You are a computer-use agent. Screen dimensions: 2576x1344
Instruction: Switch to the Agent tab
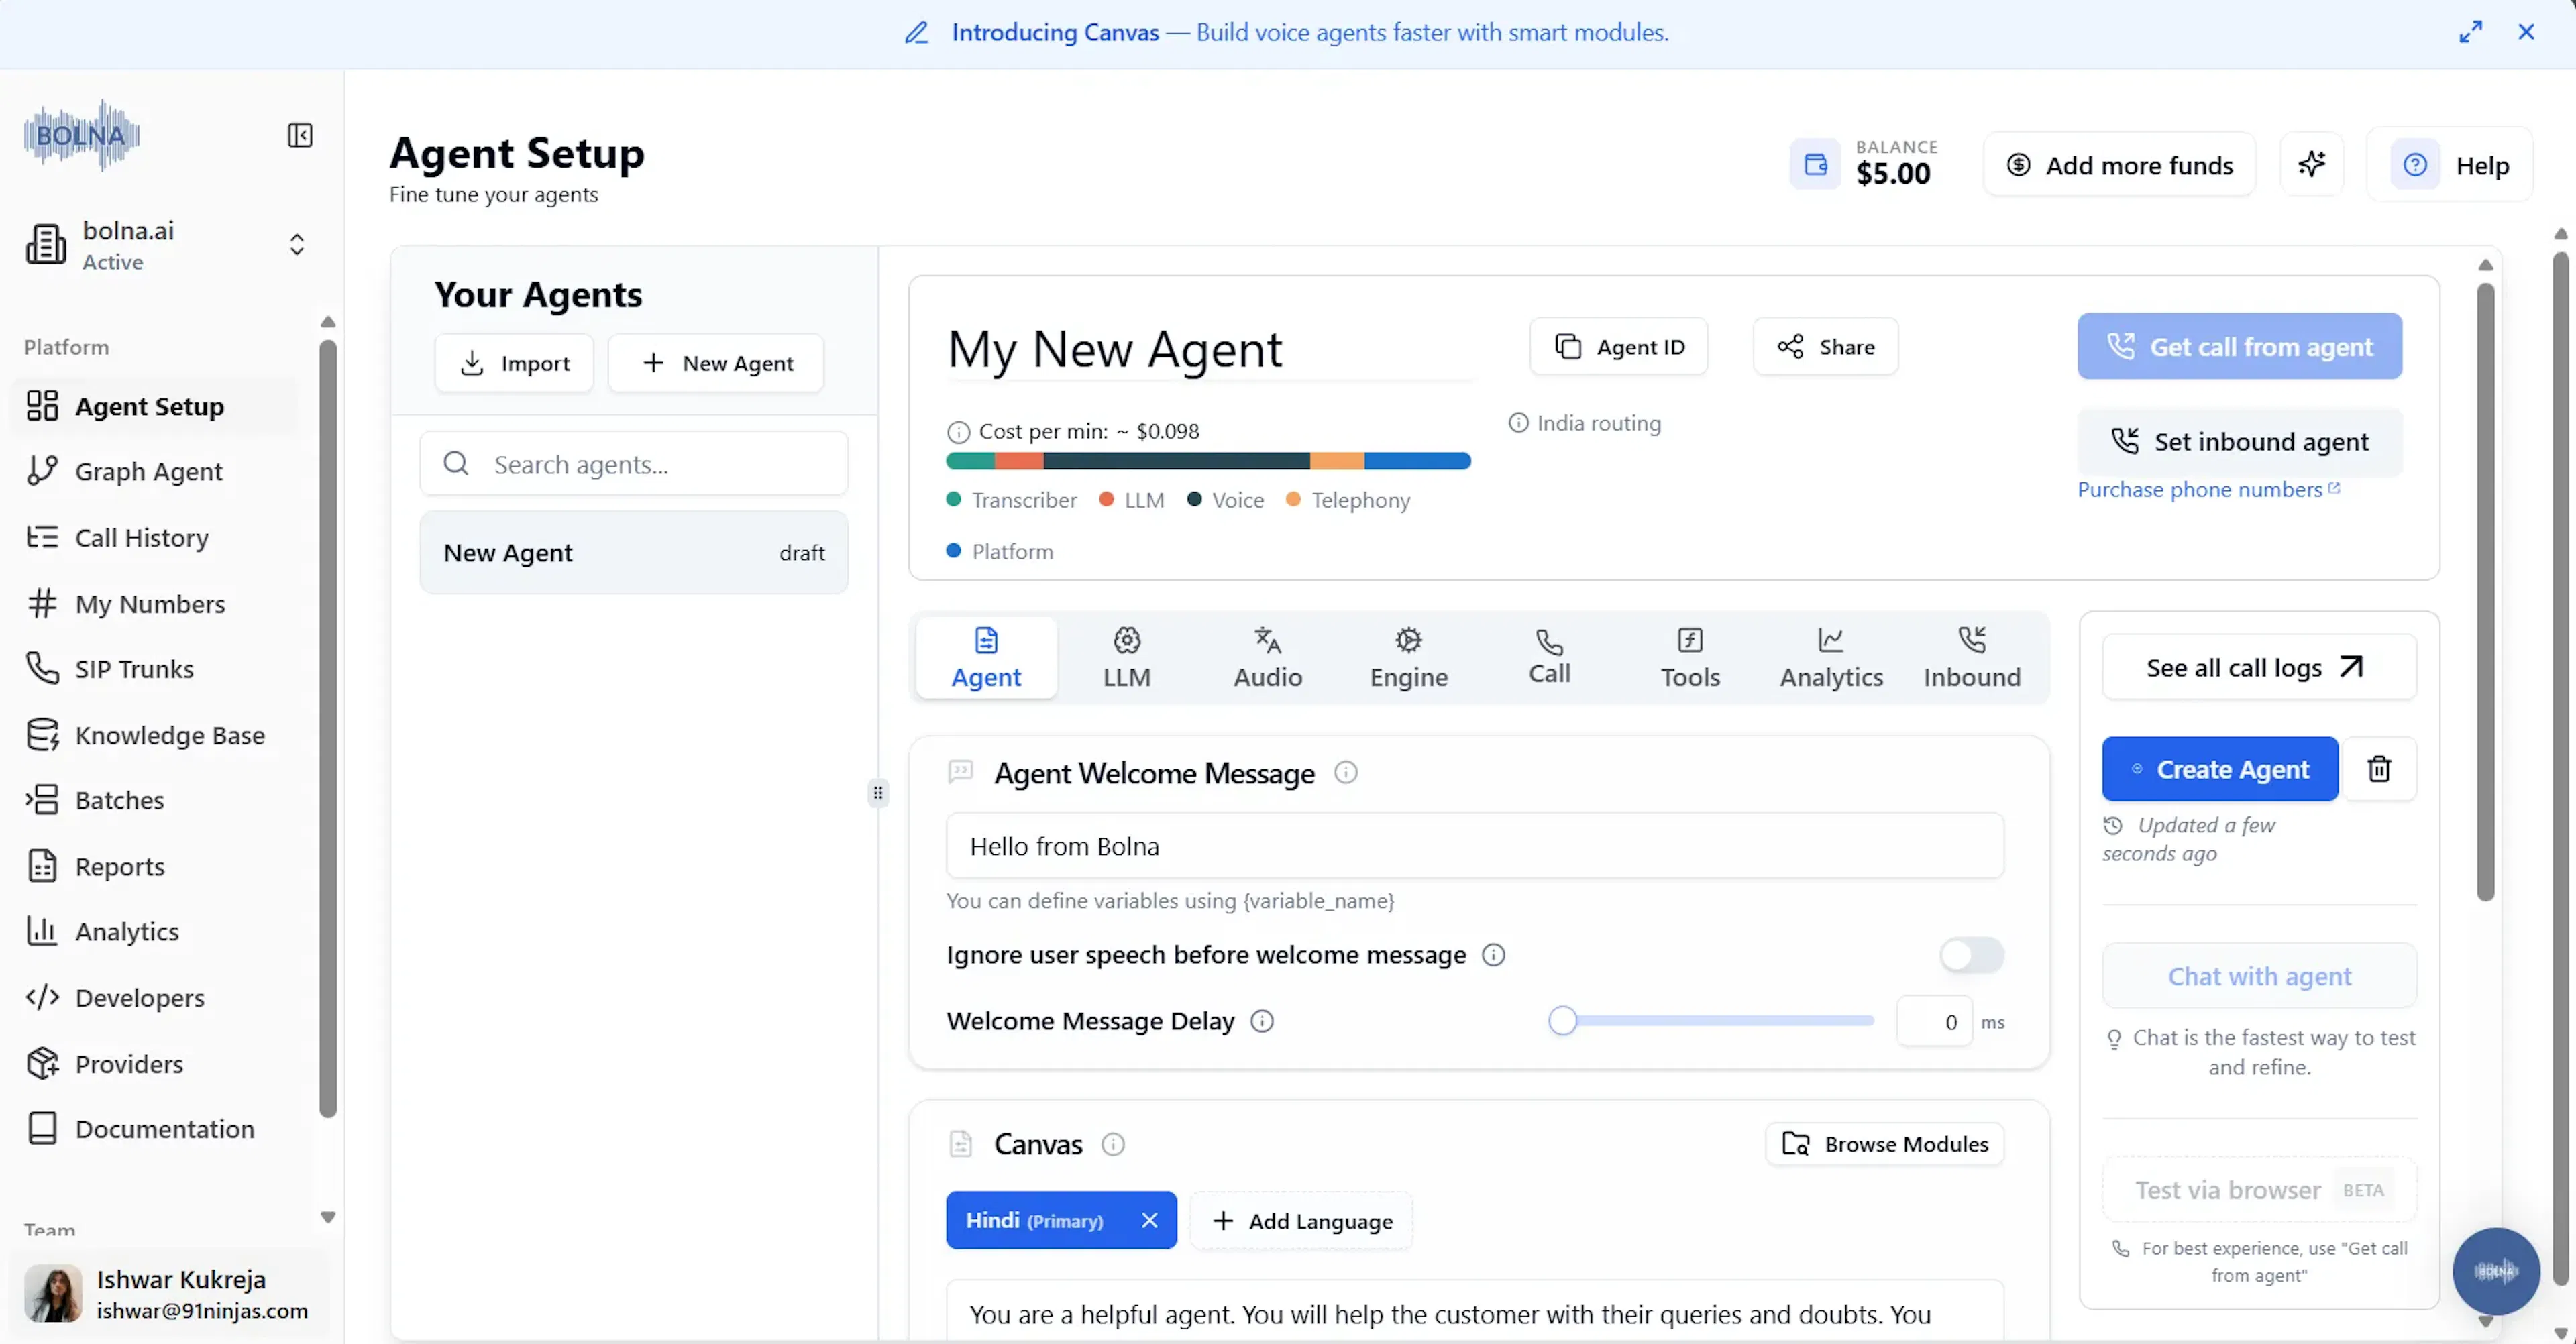pyautogui.click(x=986, y=657)
